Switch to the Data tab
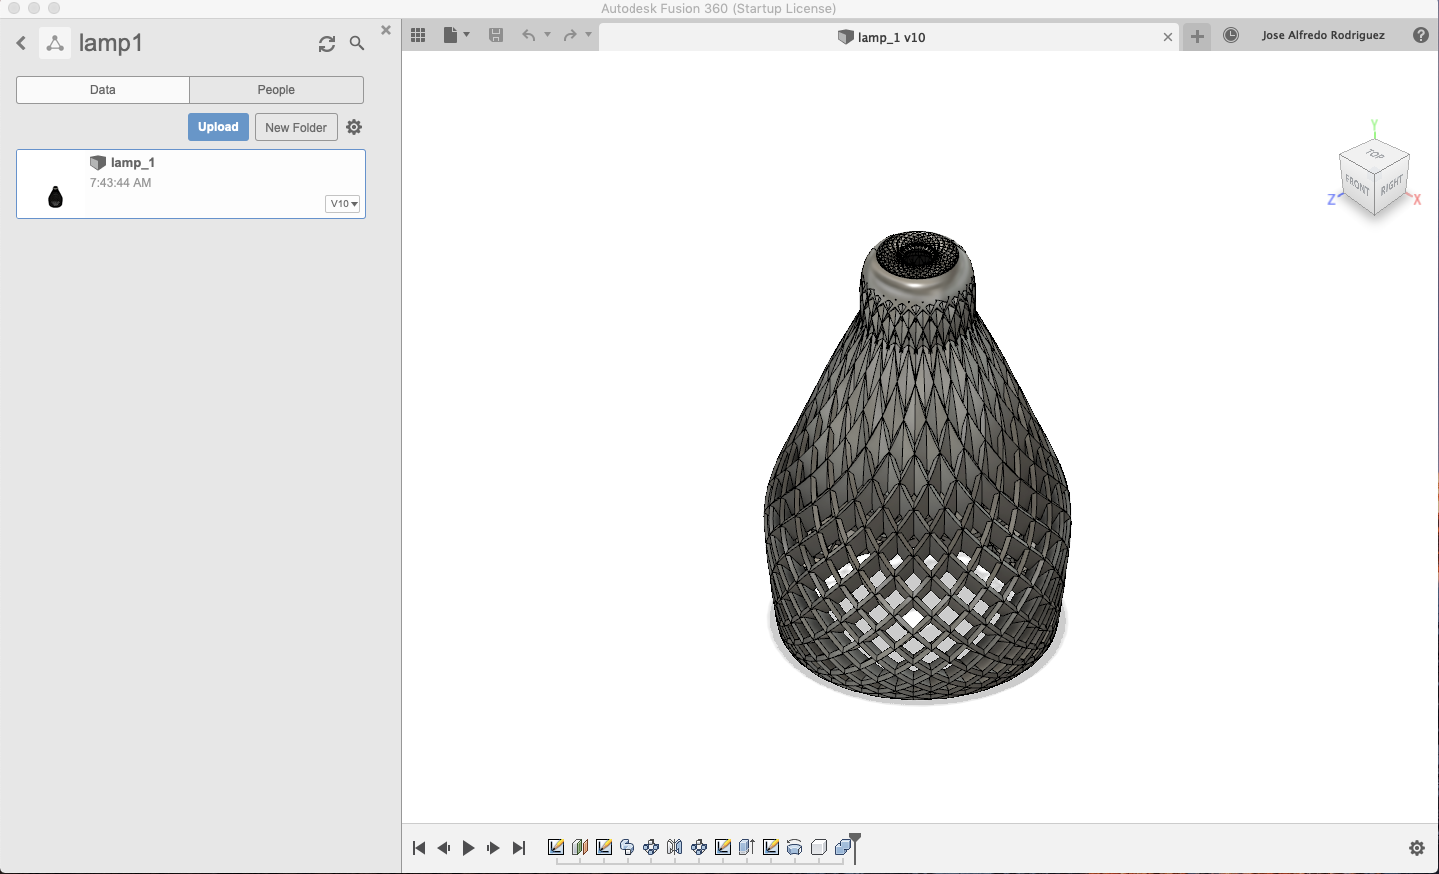 click(102, 89)
